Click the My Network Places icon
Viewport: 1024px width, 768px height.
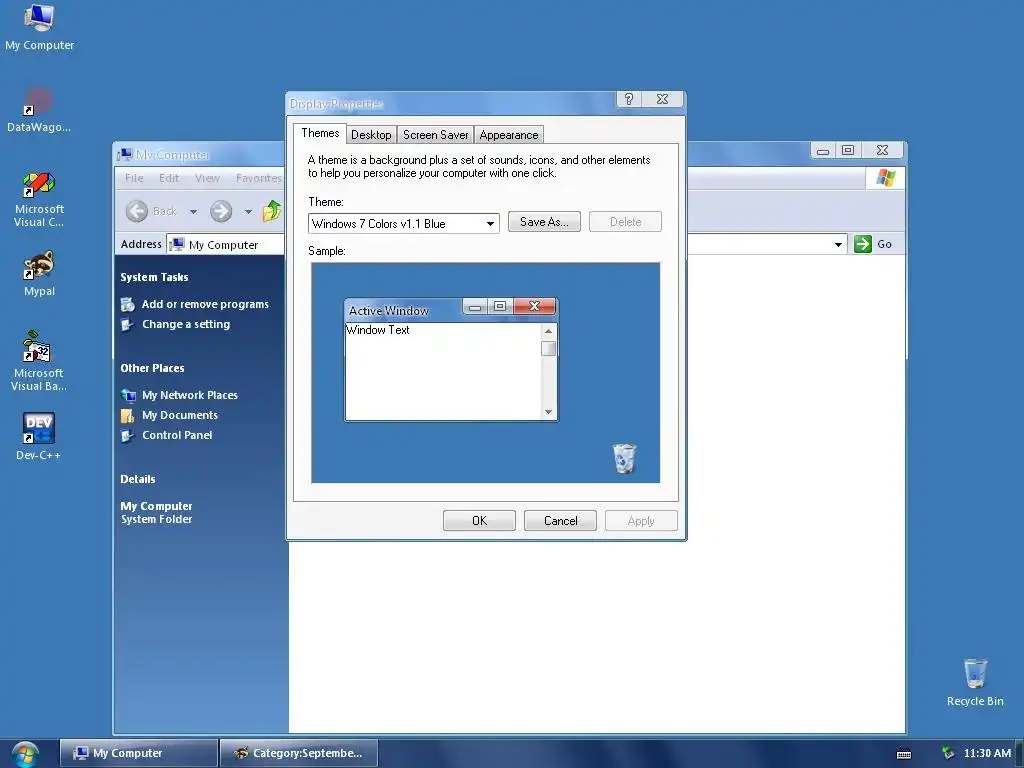(128, 395)
